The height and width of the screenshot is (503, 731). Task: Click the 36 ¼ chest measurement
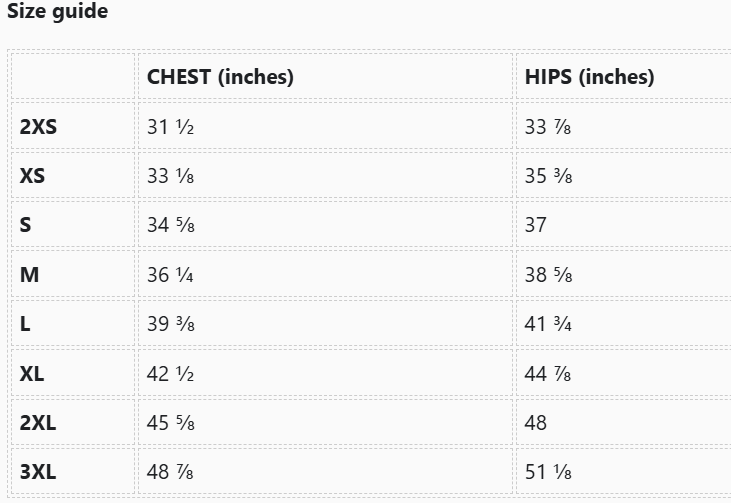click(x=170, y=274)
